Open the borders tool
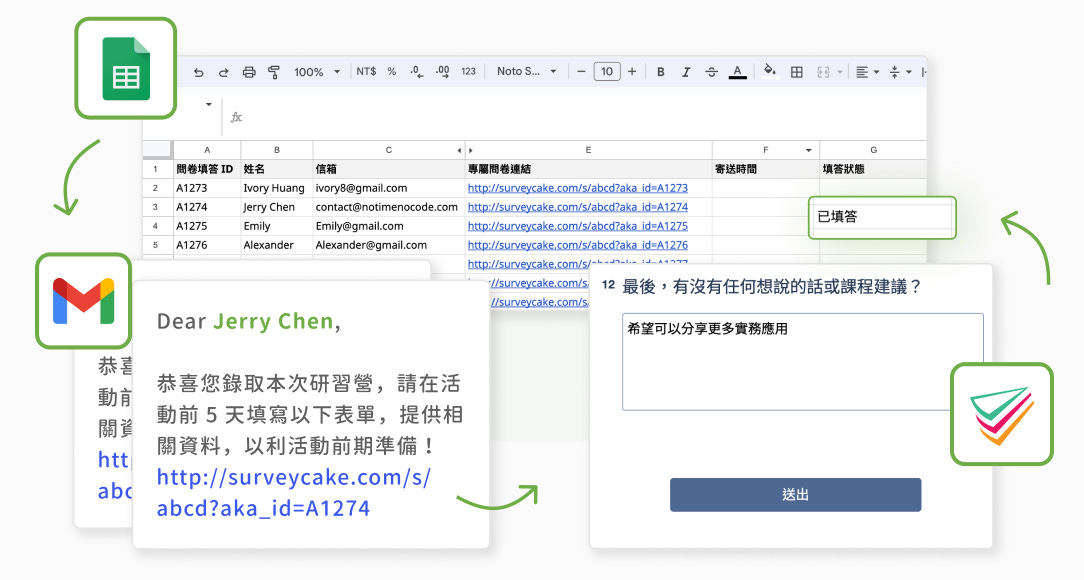 (x=796, y=72)
